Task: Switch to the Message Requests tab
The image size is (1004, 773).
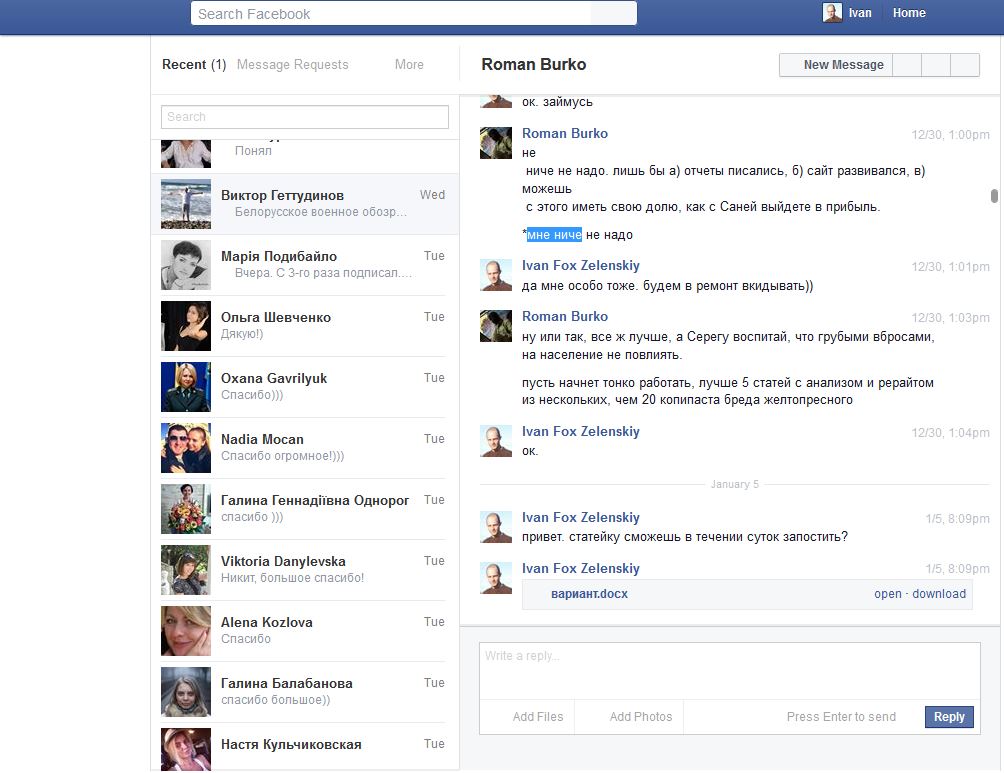Action: (x=293, y=65)
